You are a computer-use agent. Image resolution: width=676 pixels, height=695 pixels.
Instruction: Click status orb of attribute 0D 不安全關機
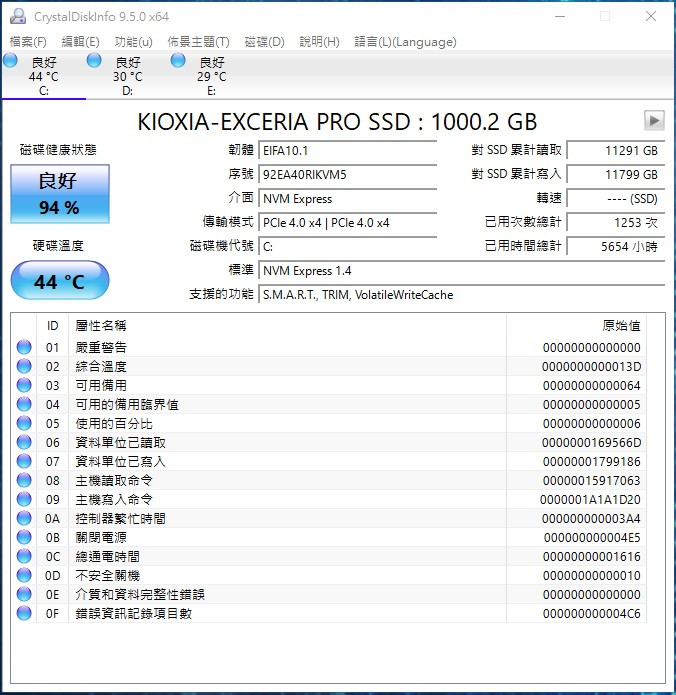click(x=24, y=575)
